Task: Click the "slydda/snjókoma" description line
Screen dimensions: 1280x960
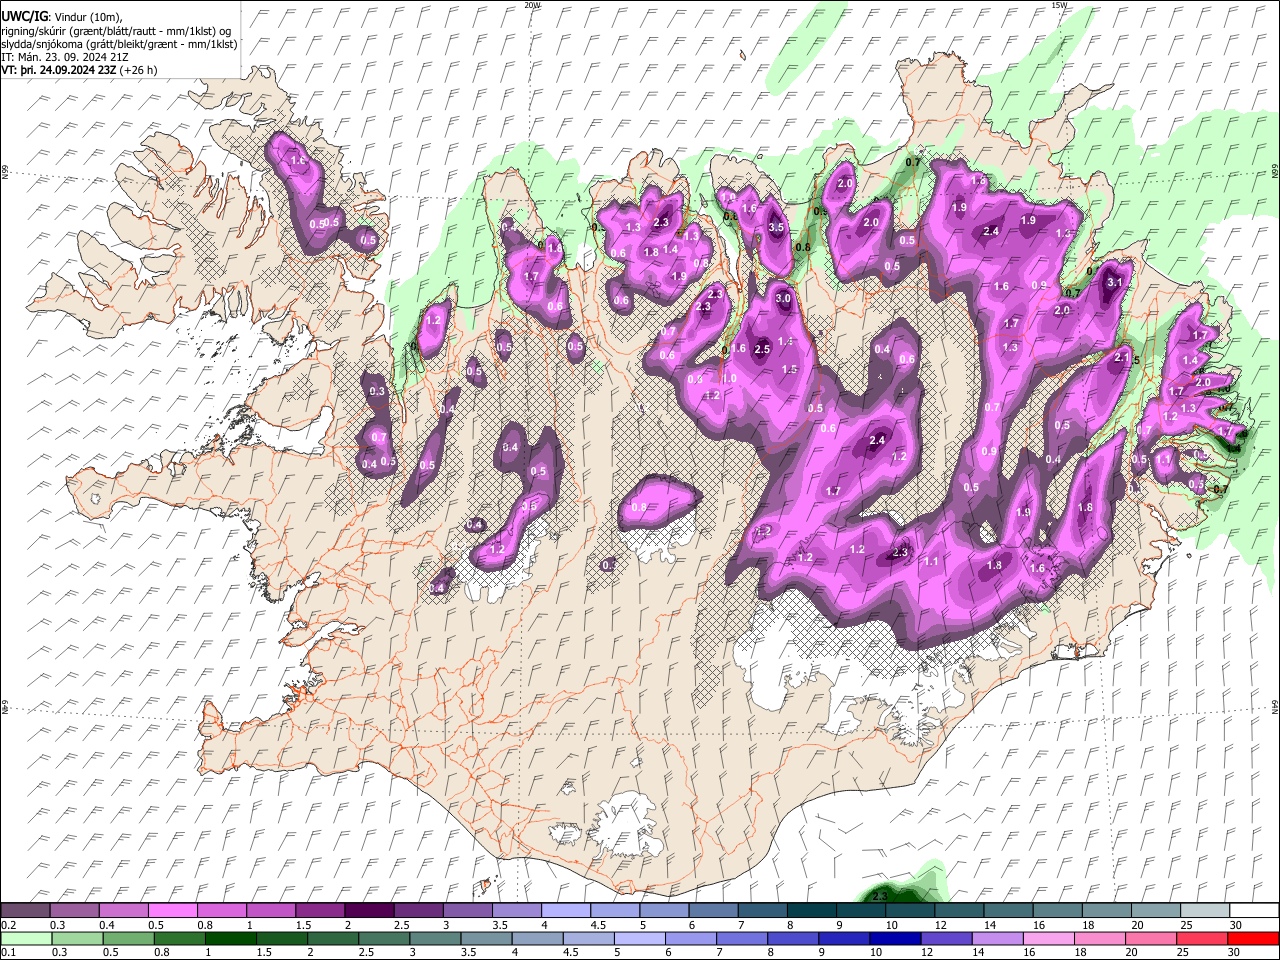Action: click(120, 44)
